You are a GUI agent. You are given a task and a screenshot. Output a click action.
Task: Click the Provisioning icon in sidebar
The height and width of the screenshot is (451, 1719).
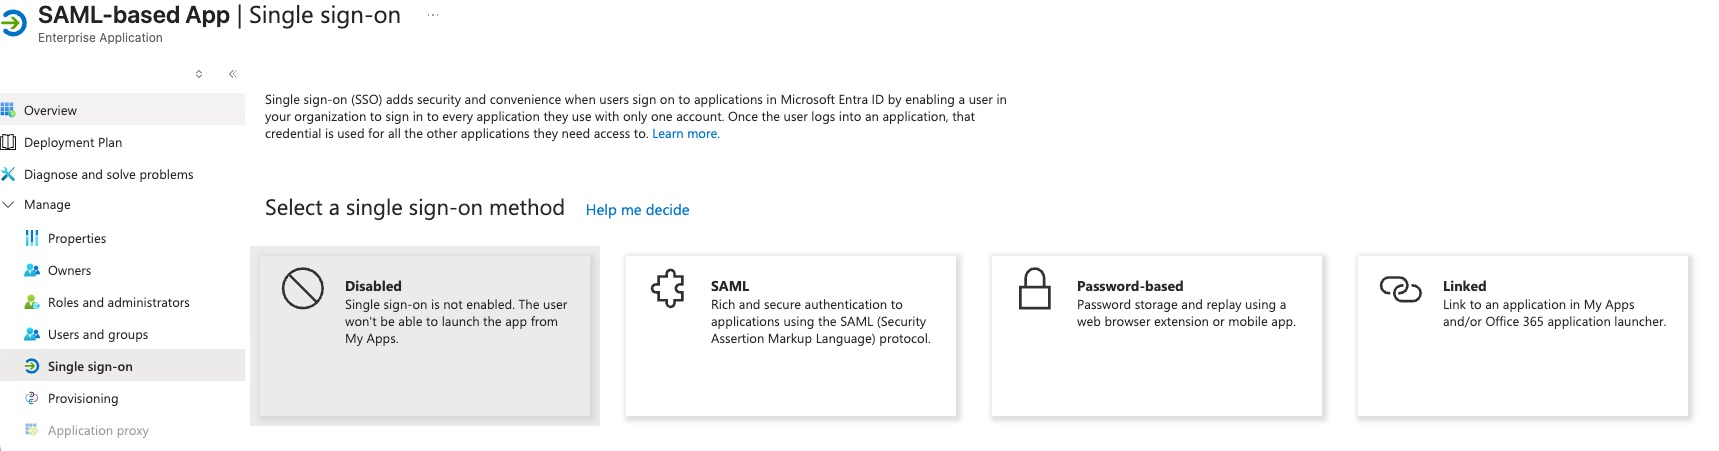[32, 398]
